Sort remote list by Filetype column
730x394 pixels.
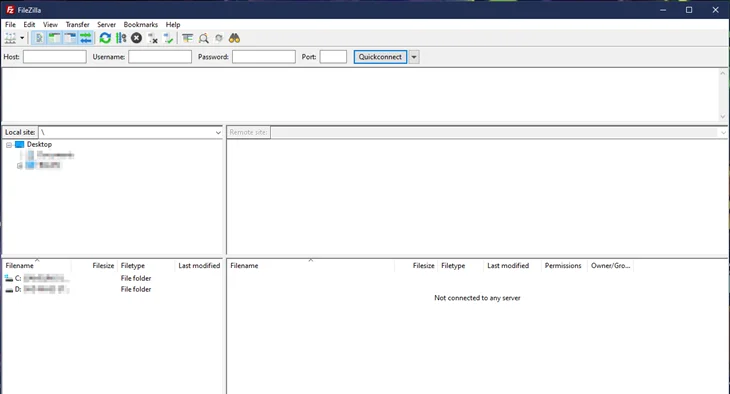[x=460, y=265]
